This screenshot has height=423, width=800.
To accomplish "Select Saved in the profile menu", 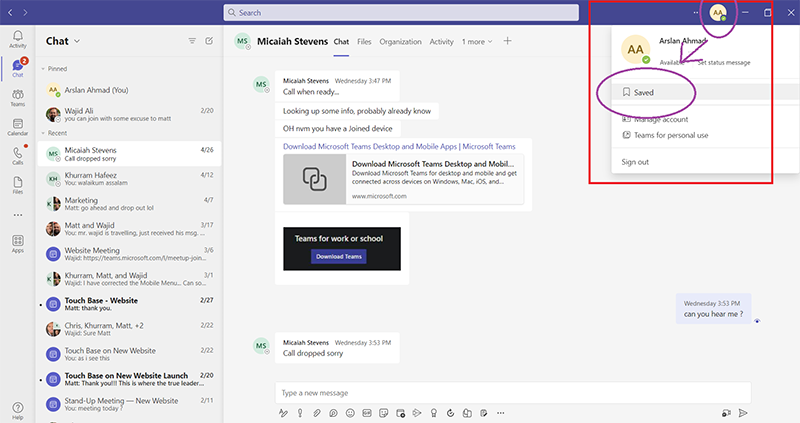I will [643, 92].
